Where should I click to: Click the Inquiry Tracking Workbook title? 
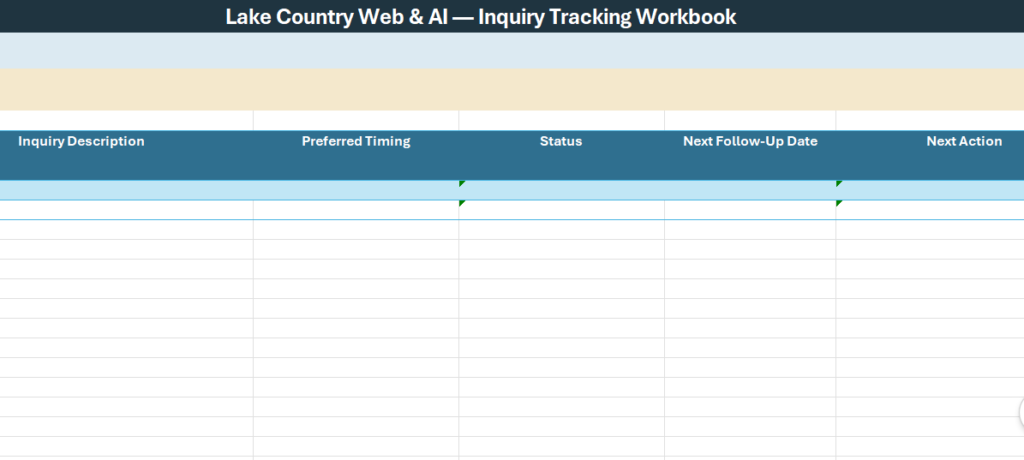[x=481, y=17]
